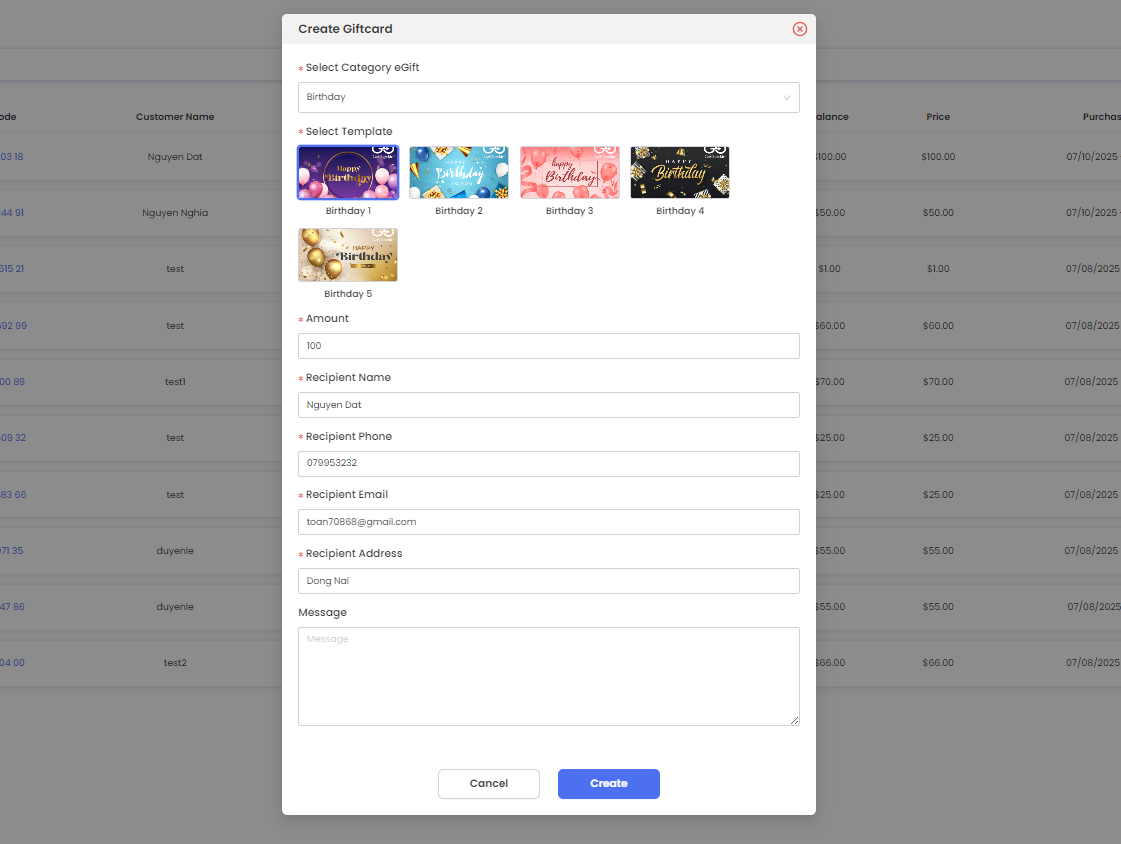Screen dimensions: 1121x844
Task: Click the Amount input field
Action: click(x=548, y=346)
